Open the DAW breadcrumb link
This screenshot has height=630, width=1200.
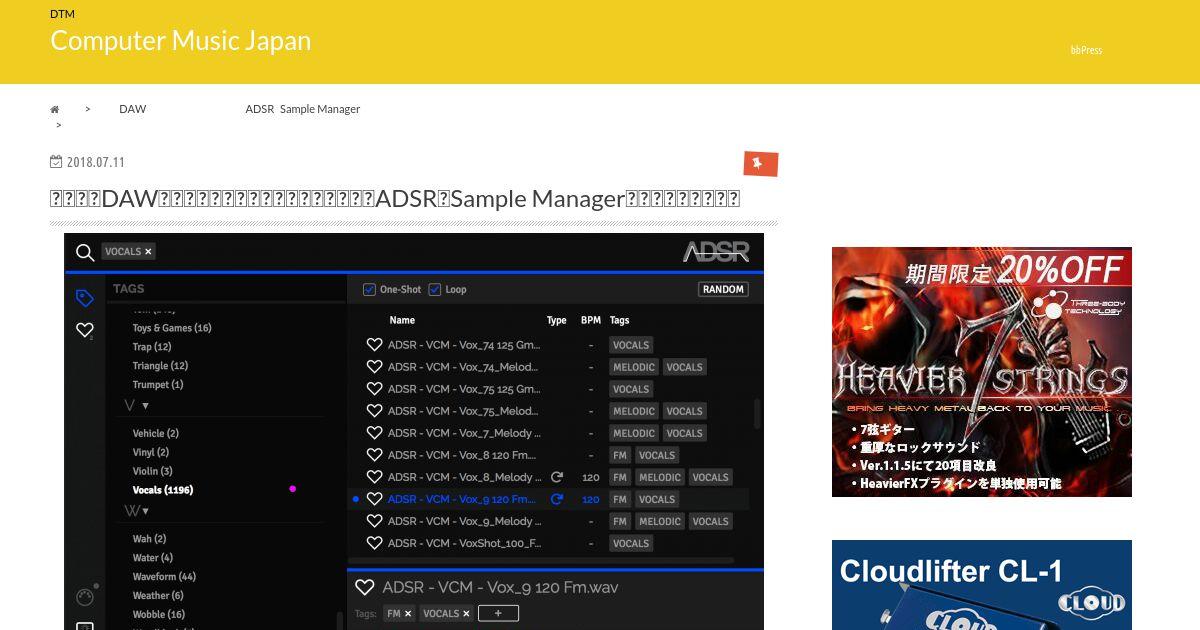[x=132, y=109]
